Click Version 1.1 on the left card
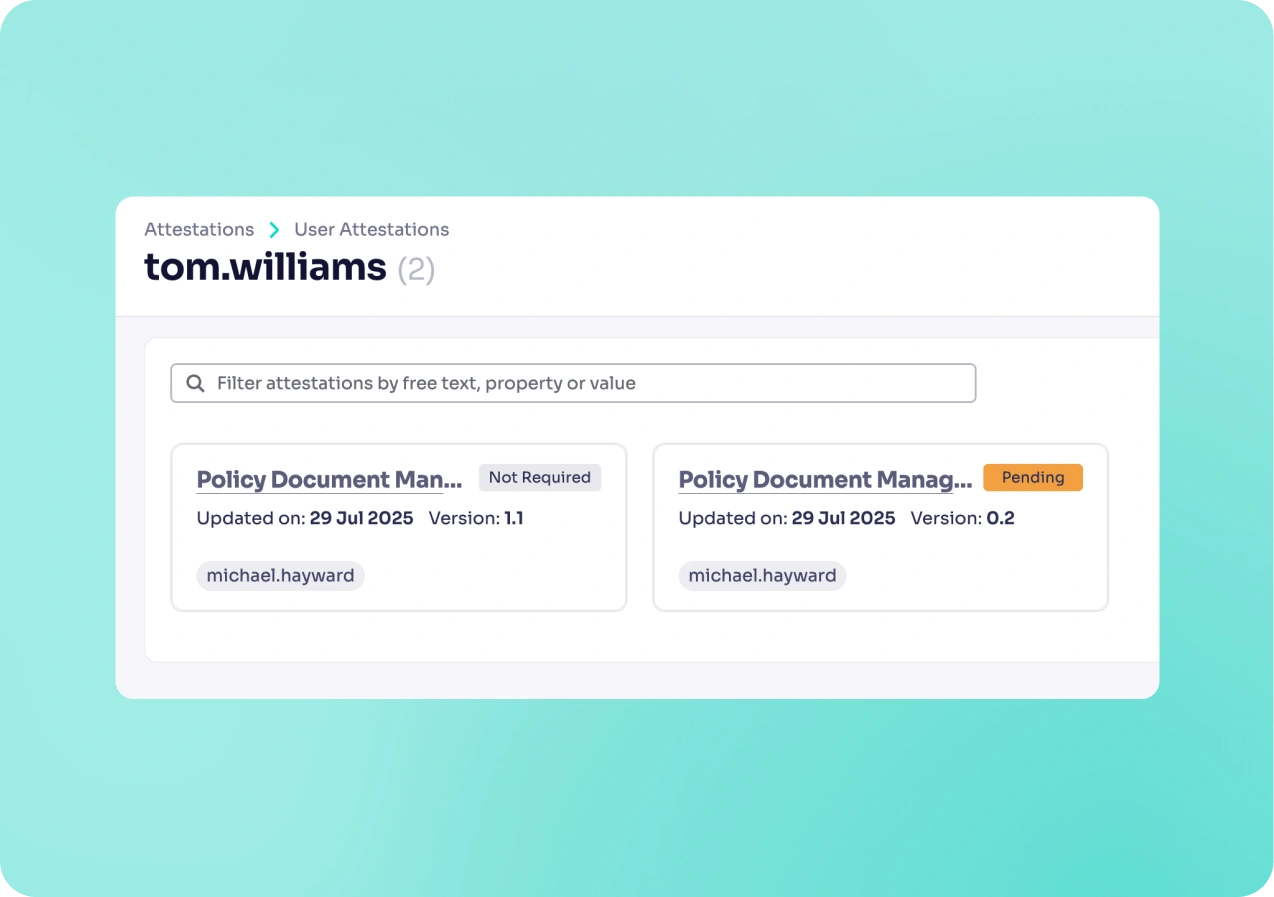Viewport: 1274px width, 897px height. [x=515, y=518]
